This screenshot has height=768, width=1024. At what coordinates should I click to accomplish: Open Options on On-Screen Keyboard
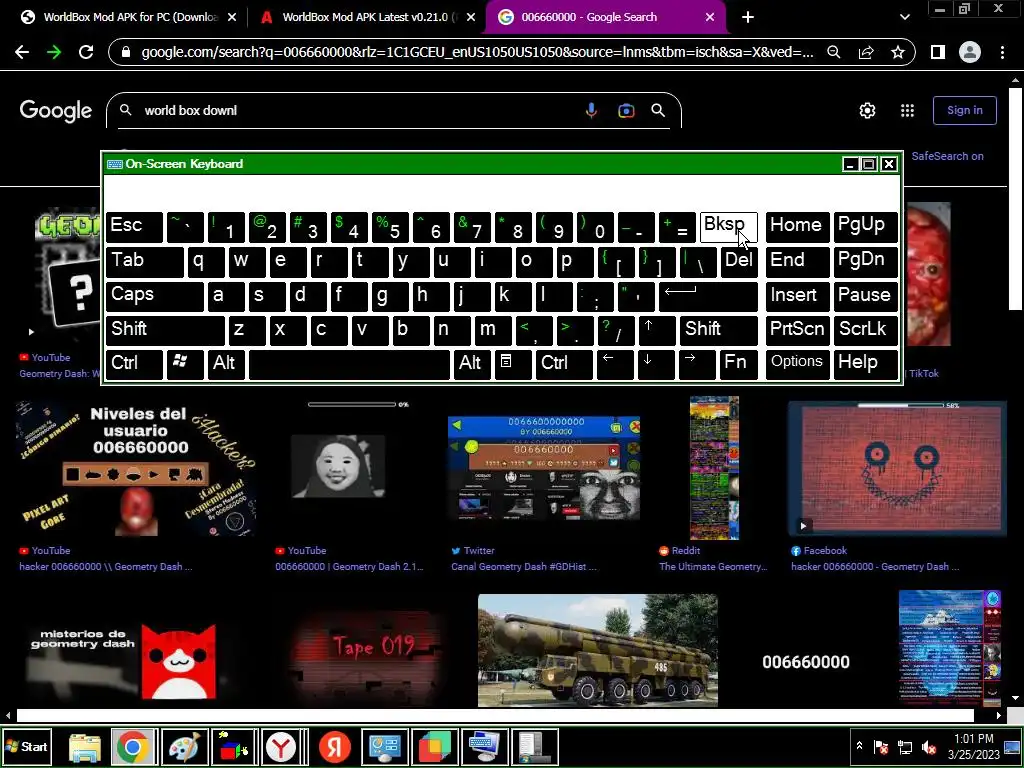(x=797, y=364)
